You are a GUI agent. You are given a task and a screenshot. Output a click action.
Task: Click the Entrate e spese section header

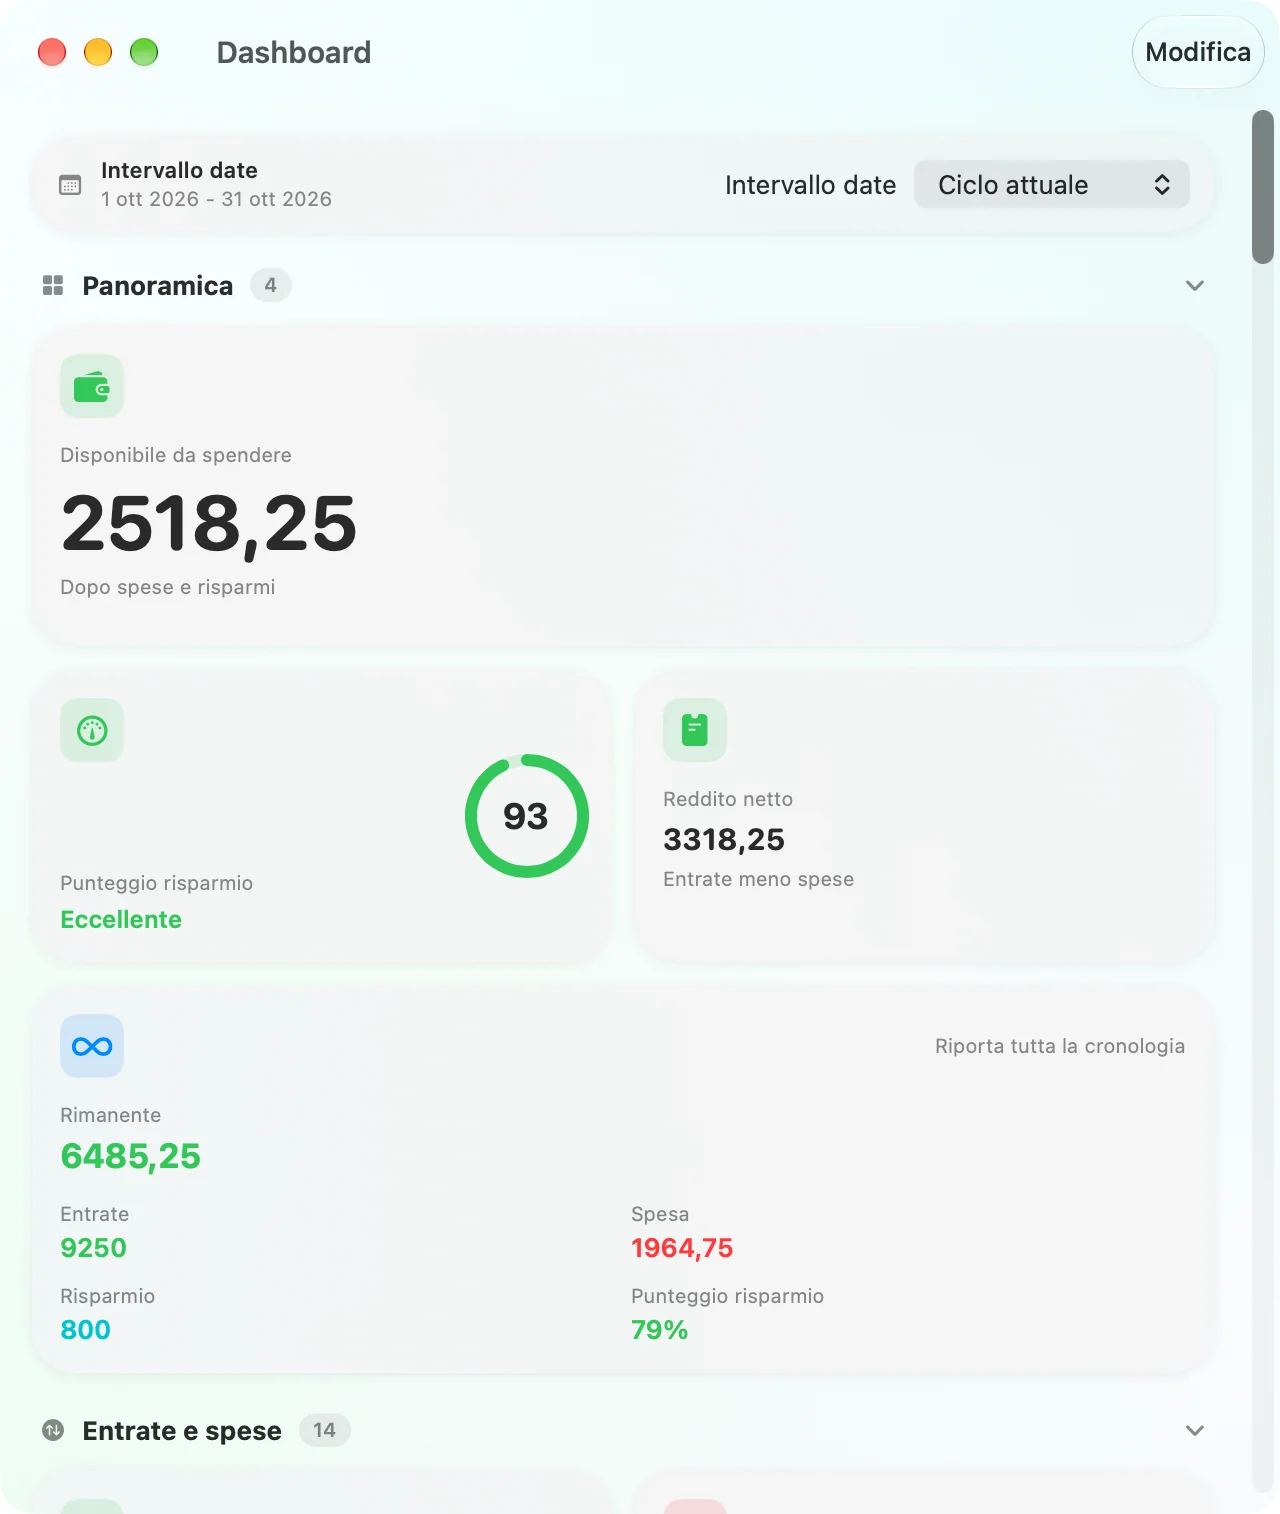[182, 1431]
